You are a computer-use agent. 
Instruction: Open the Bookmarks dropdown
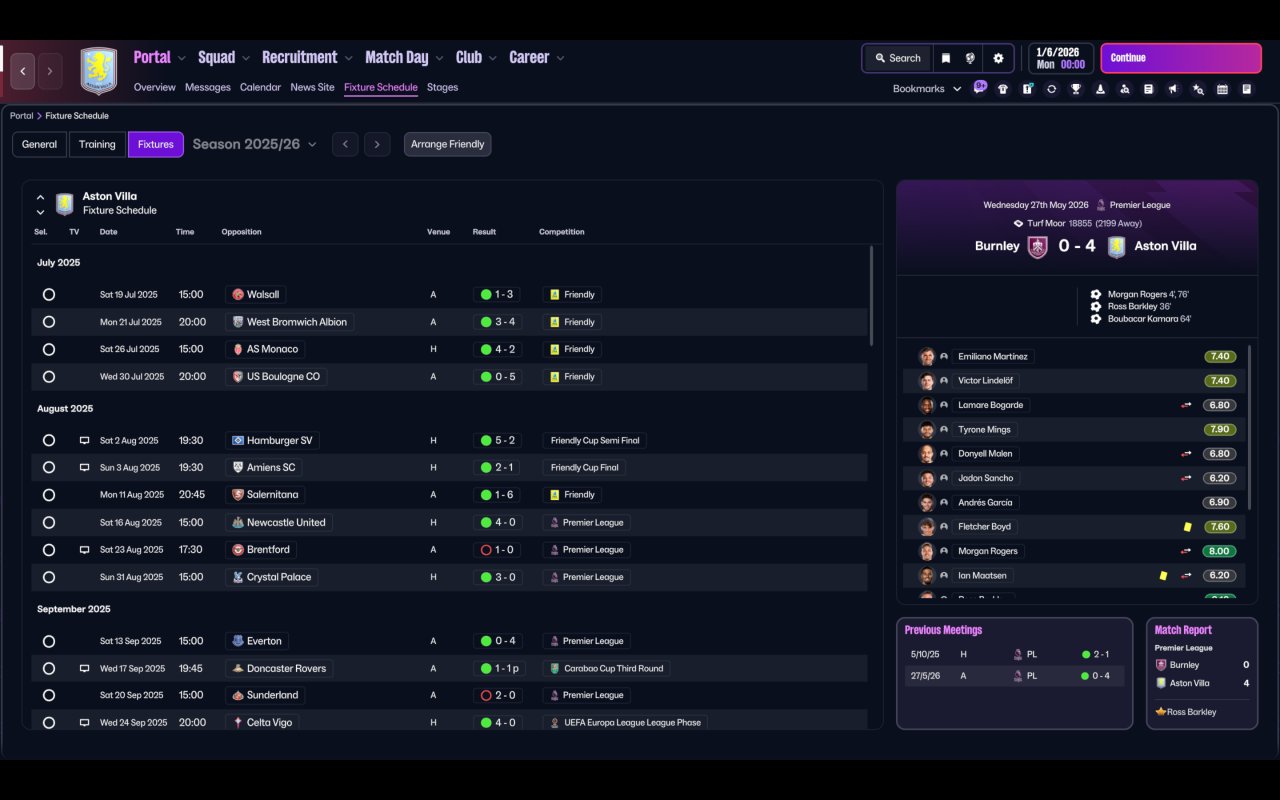tap(927, 89)
